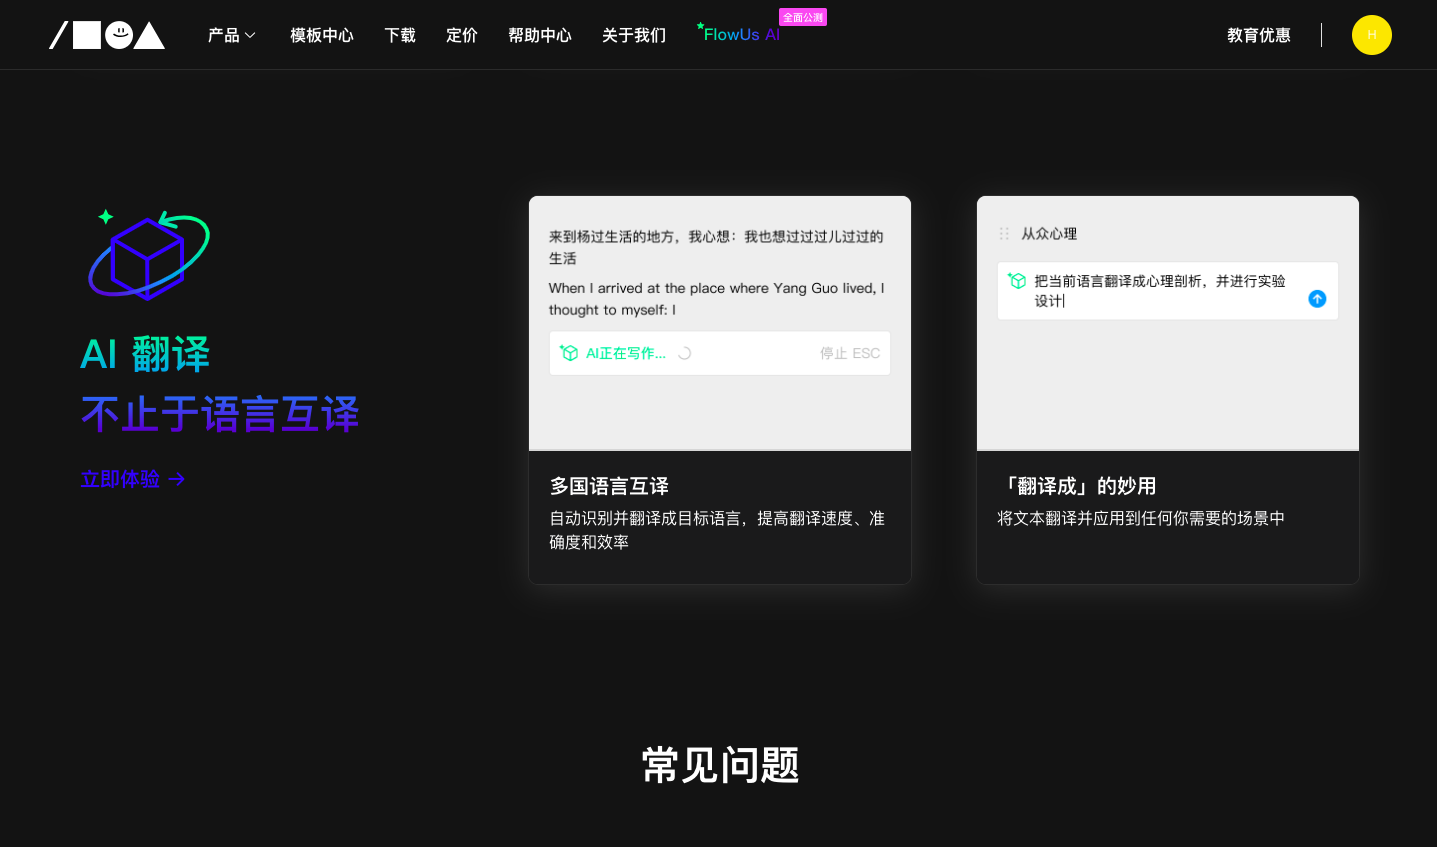Viewport: 1437px width, 847px height.
Task: Click the drag handle beside 从众心理
Action: click(x=1004, y=234)
